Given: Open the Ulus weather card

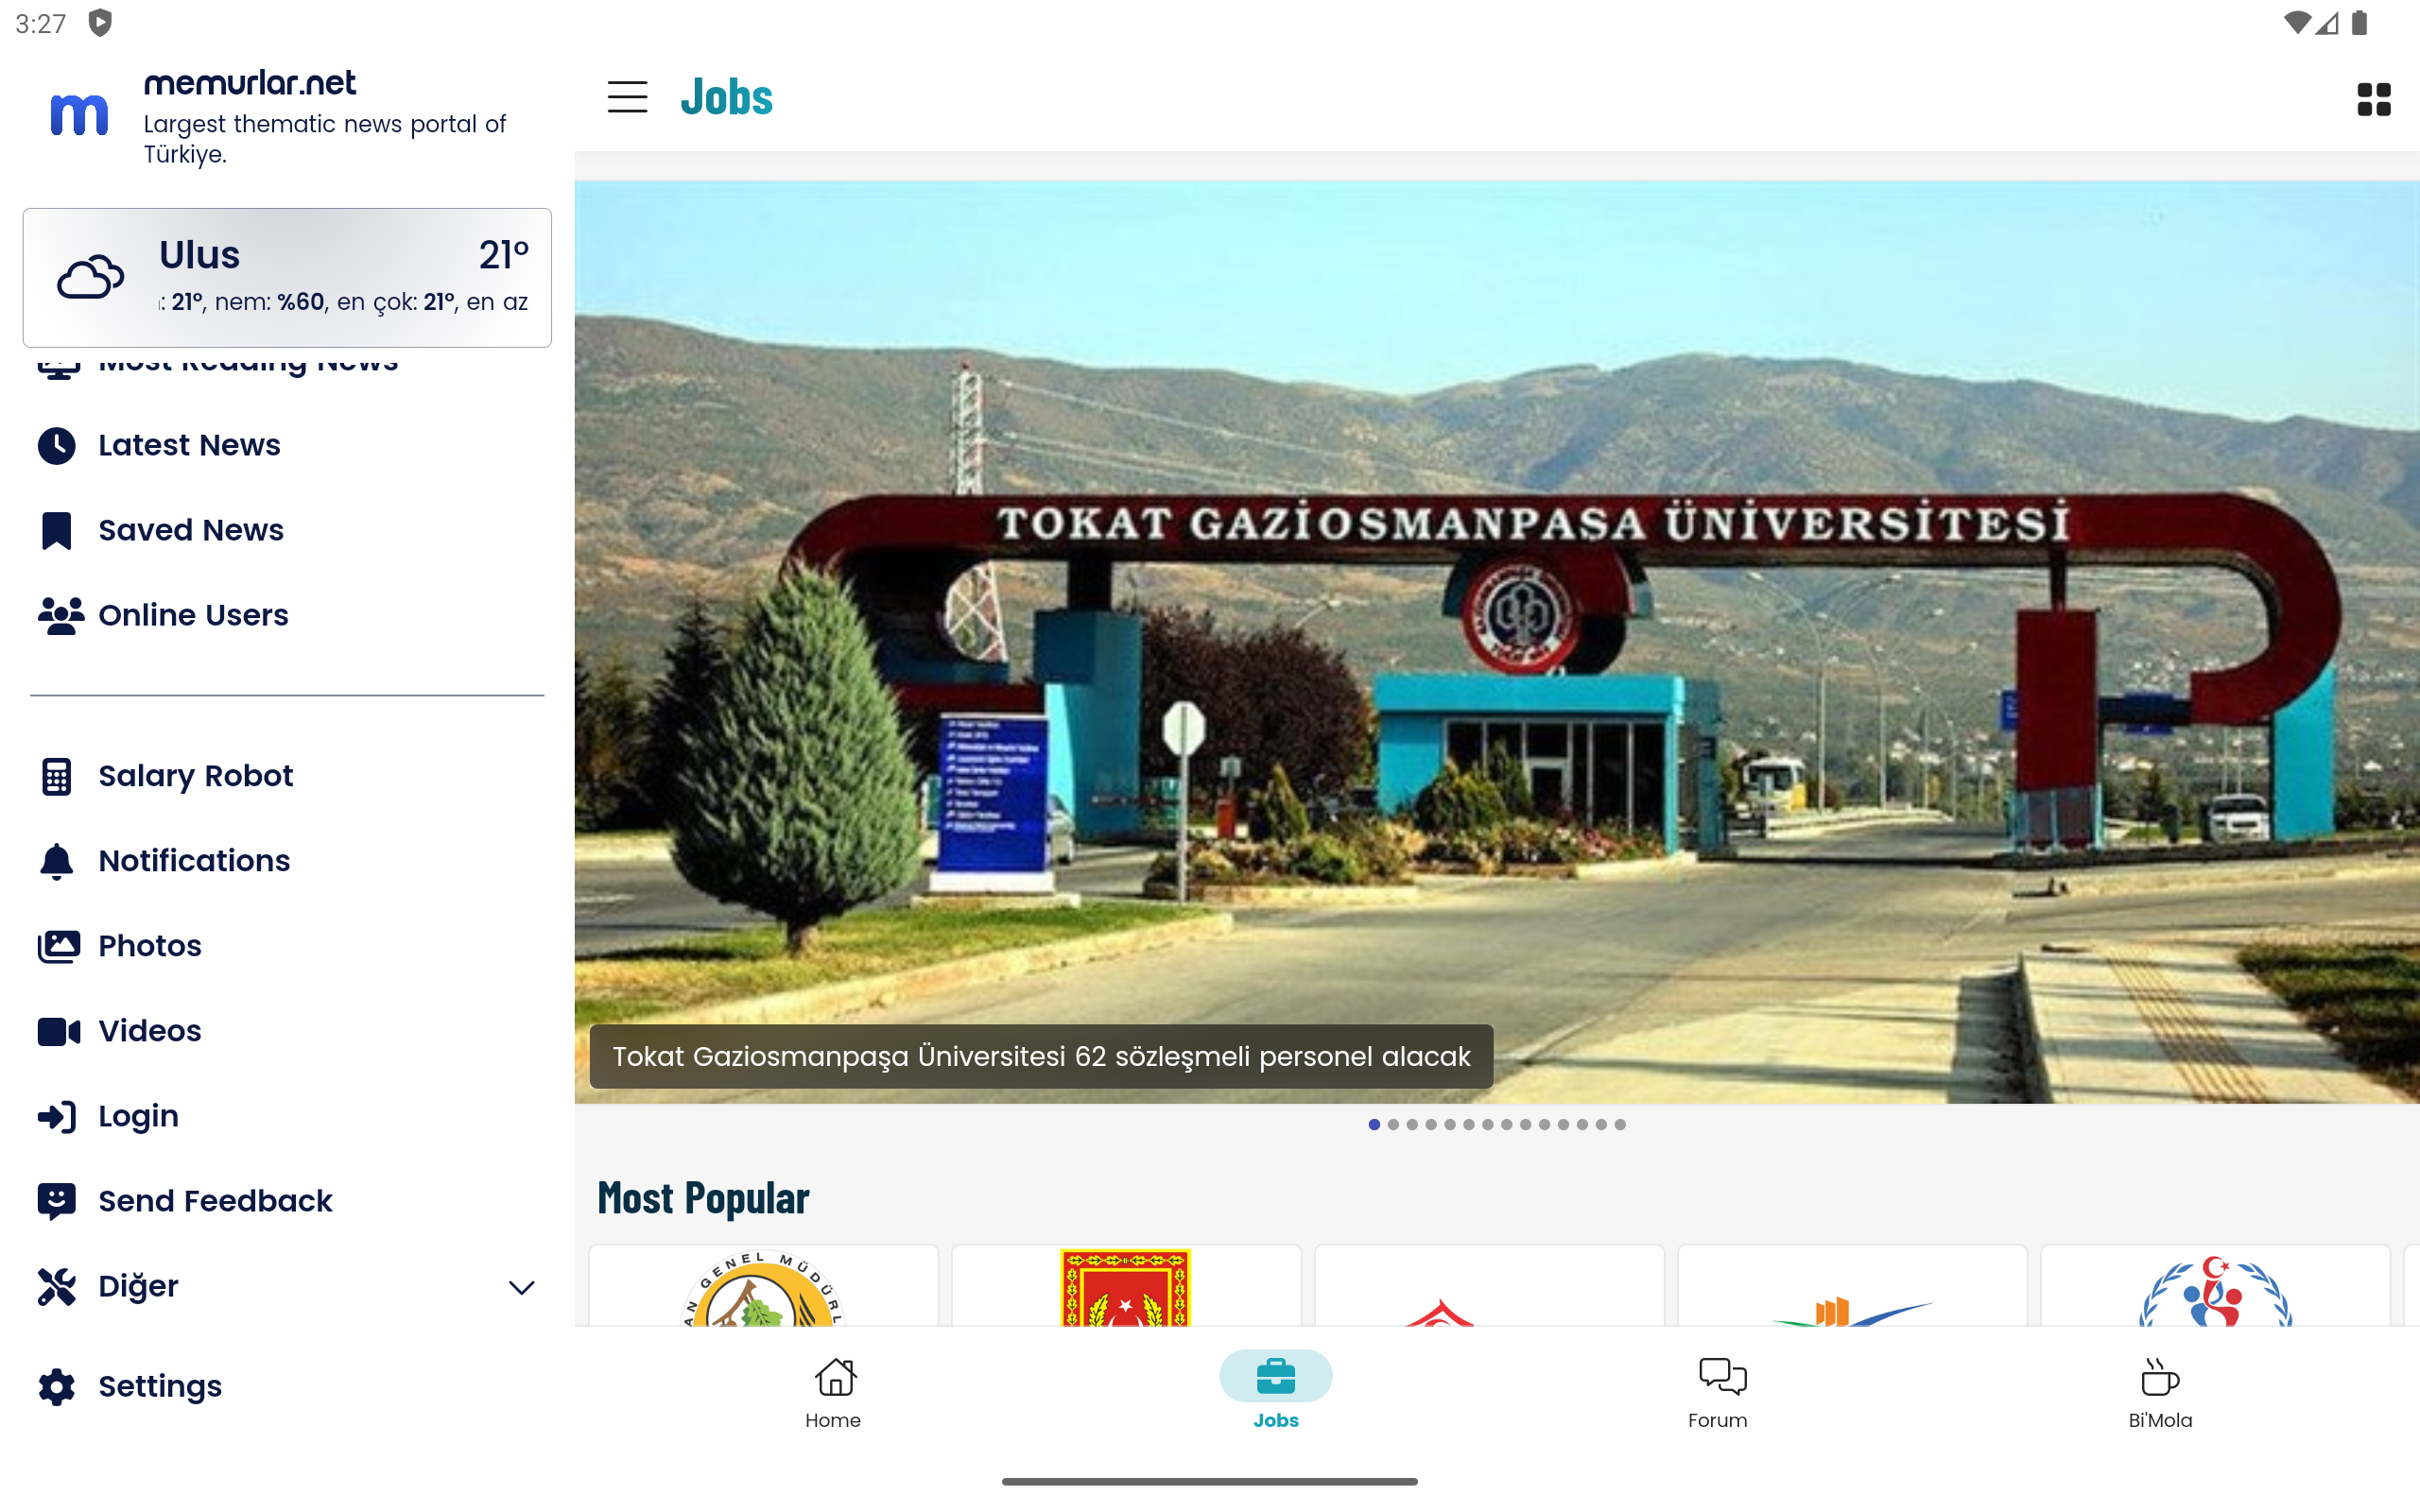Looking at the screenshot, I should pyautogui.click(x=287, y=278).
